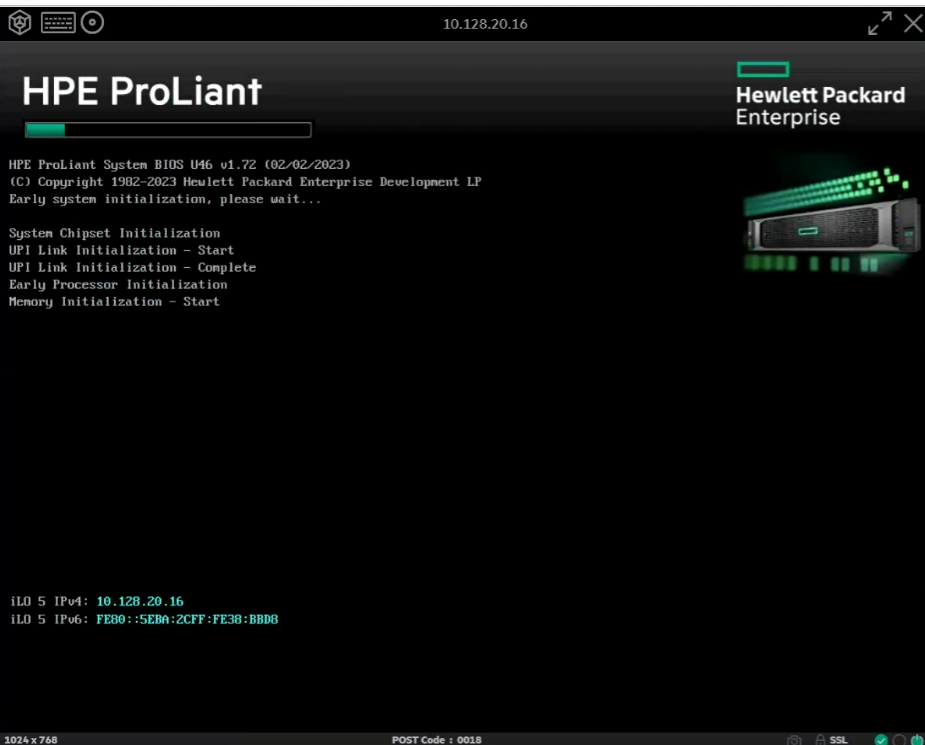The height and width of the screenshot is (745, 925).
Task: Click the SSL label in status bar
Action: click(838, 740)
